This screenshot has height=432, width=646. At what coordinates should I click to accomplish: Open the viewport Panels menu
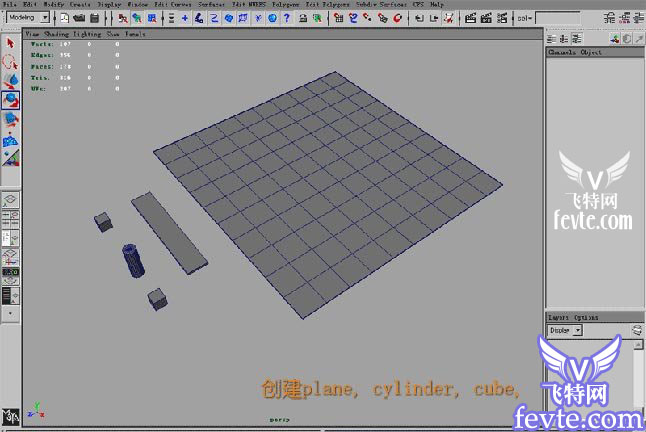click(135, 34)
